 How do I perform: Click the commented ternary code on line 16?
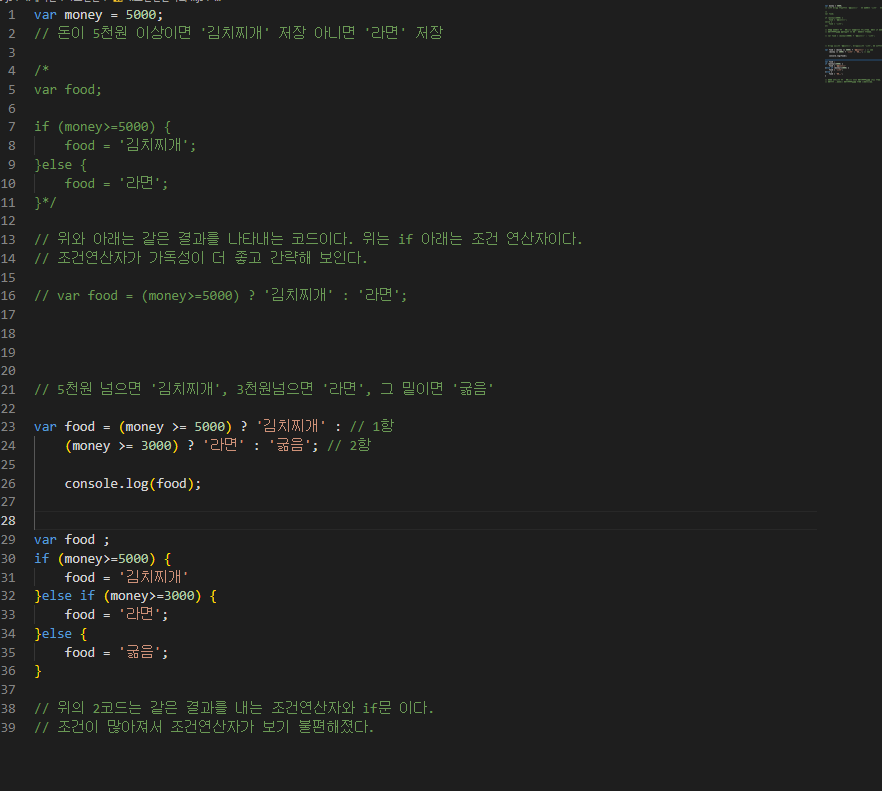point(220,295)
